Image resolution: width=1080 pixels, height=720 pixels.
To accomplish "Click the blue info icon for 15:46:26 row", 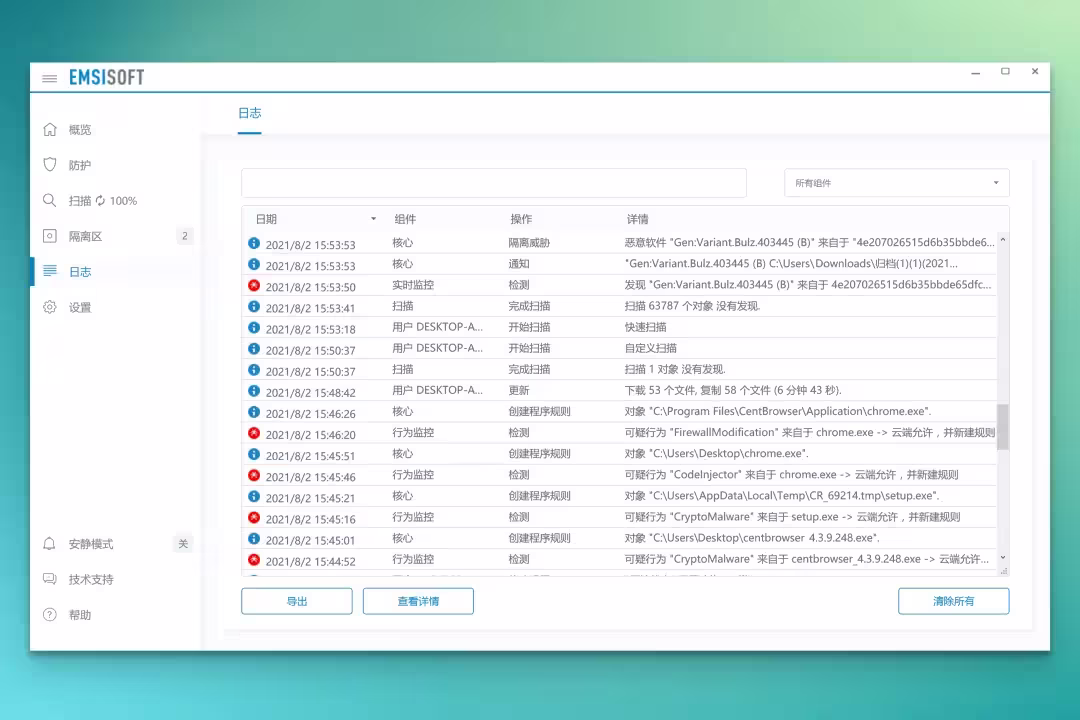I will 254,412.
